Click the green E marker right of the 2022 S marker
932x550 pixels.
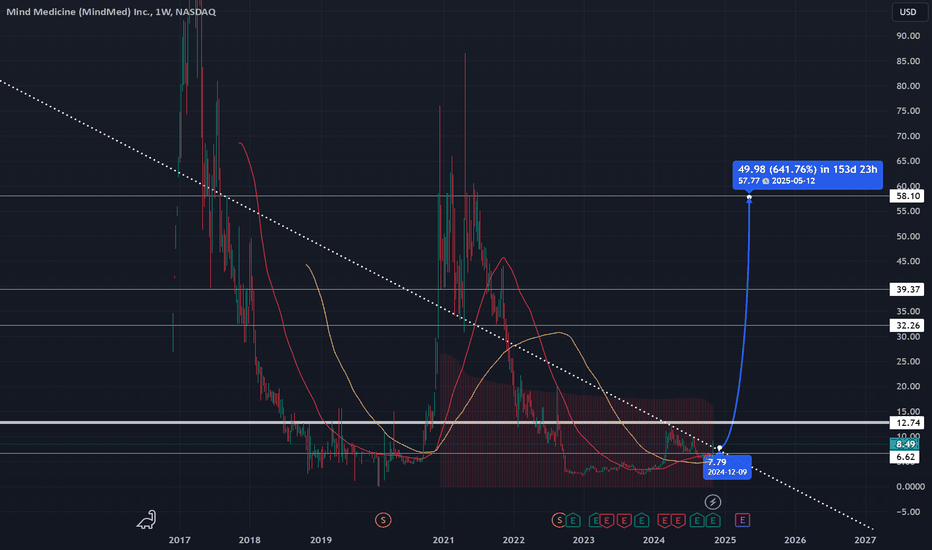[x=573, y=520]
